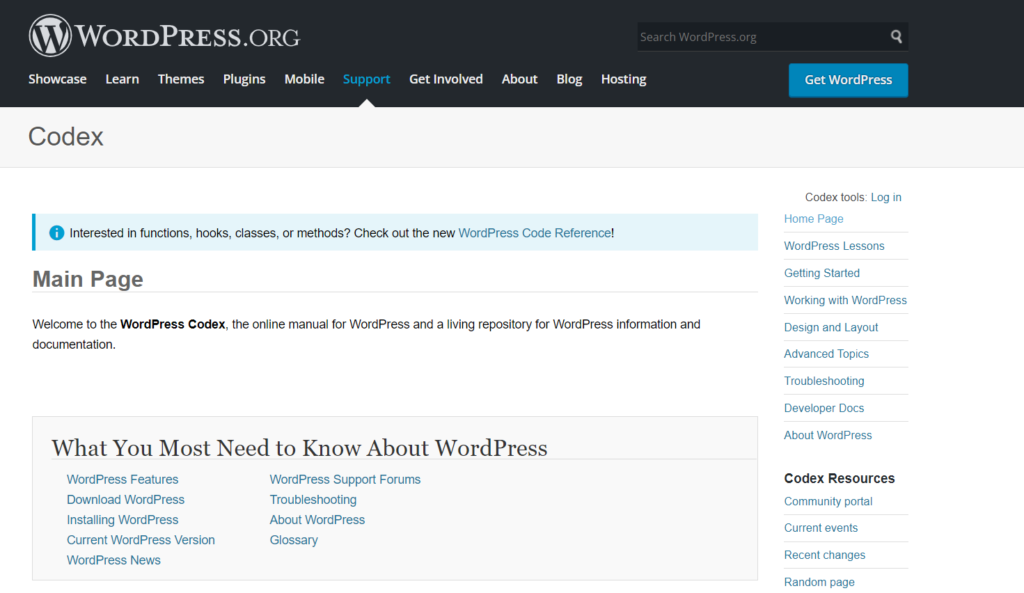Viewport: 1024px width, 593px height.
Task: Open the WordPress News link
Action: (x=114, y=560)
